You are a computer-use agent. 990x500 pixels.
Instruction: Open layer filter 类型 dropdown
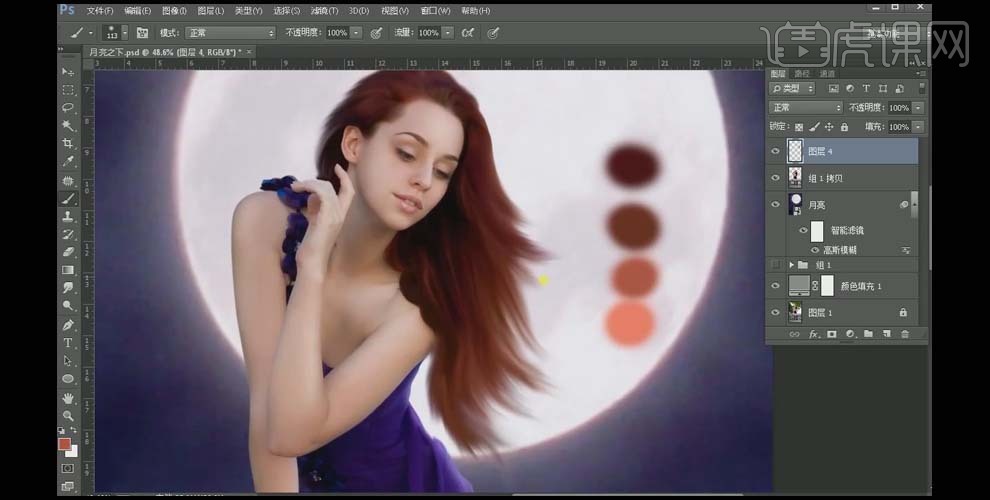(793, 88)
